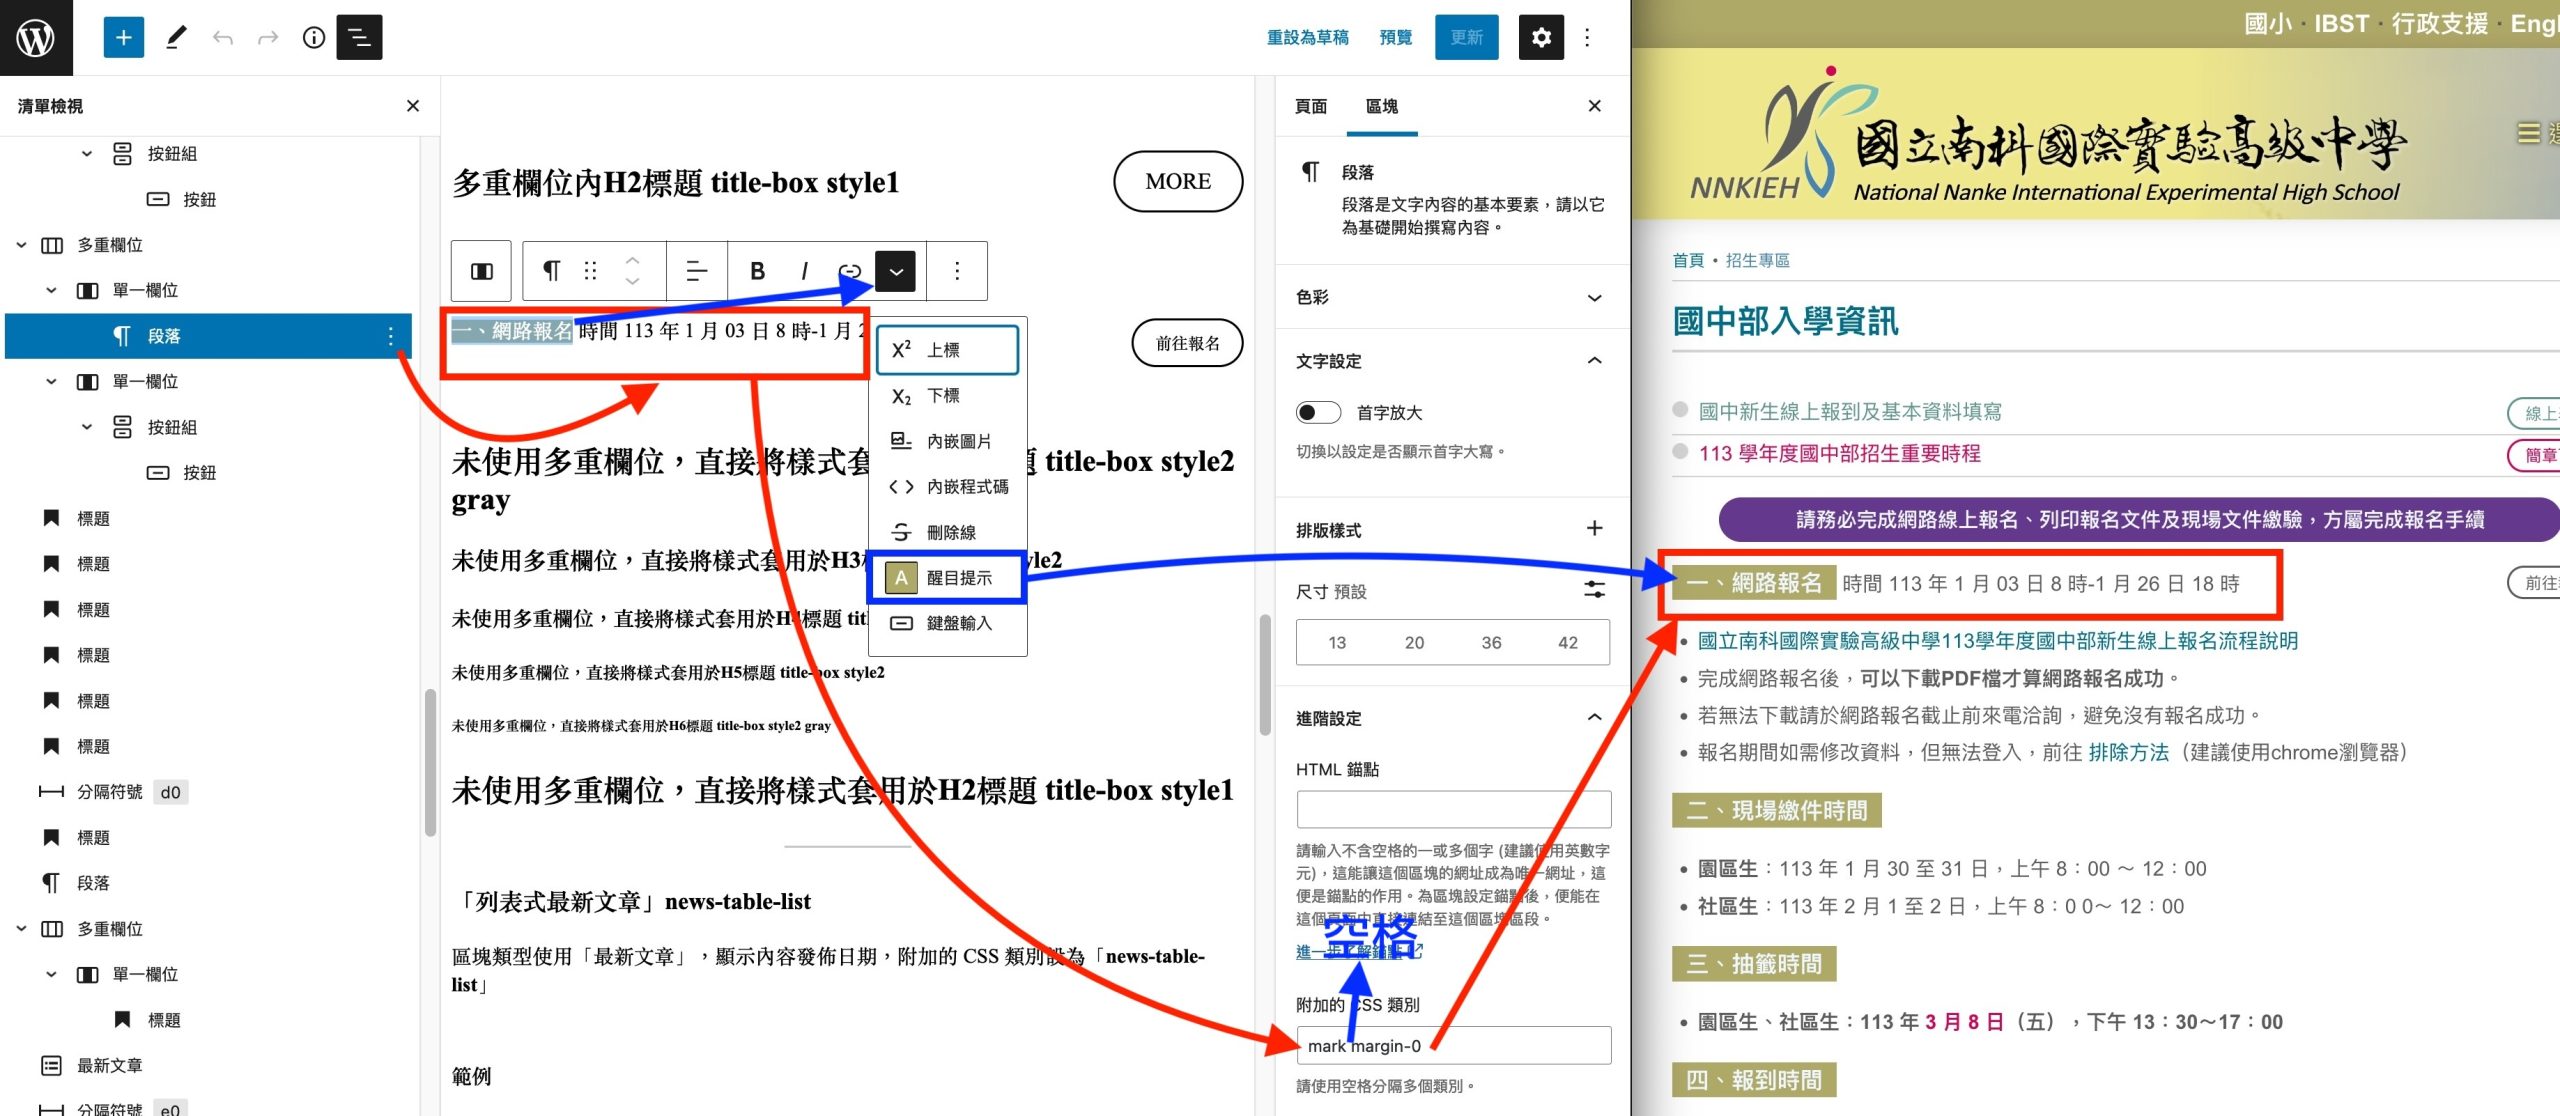Select font size 42
2560x1116 pixels.
[x=1568, y=643]
